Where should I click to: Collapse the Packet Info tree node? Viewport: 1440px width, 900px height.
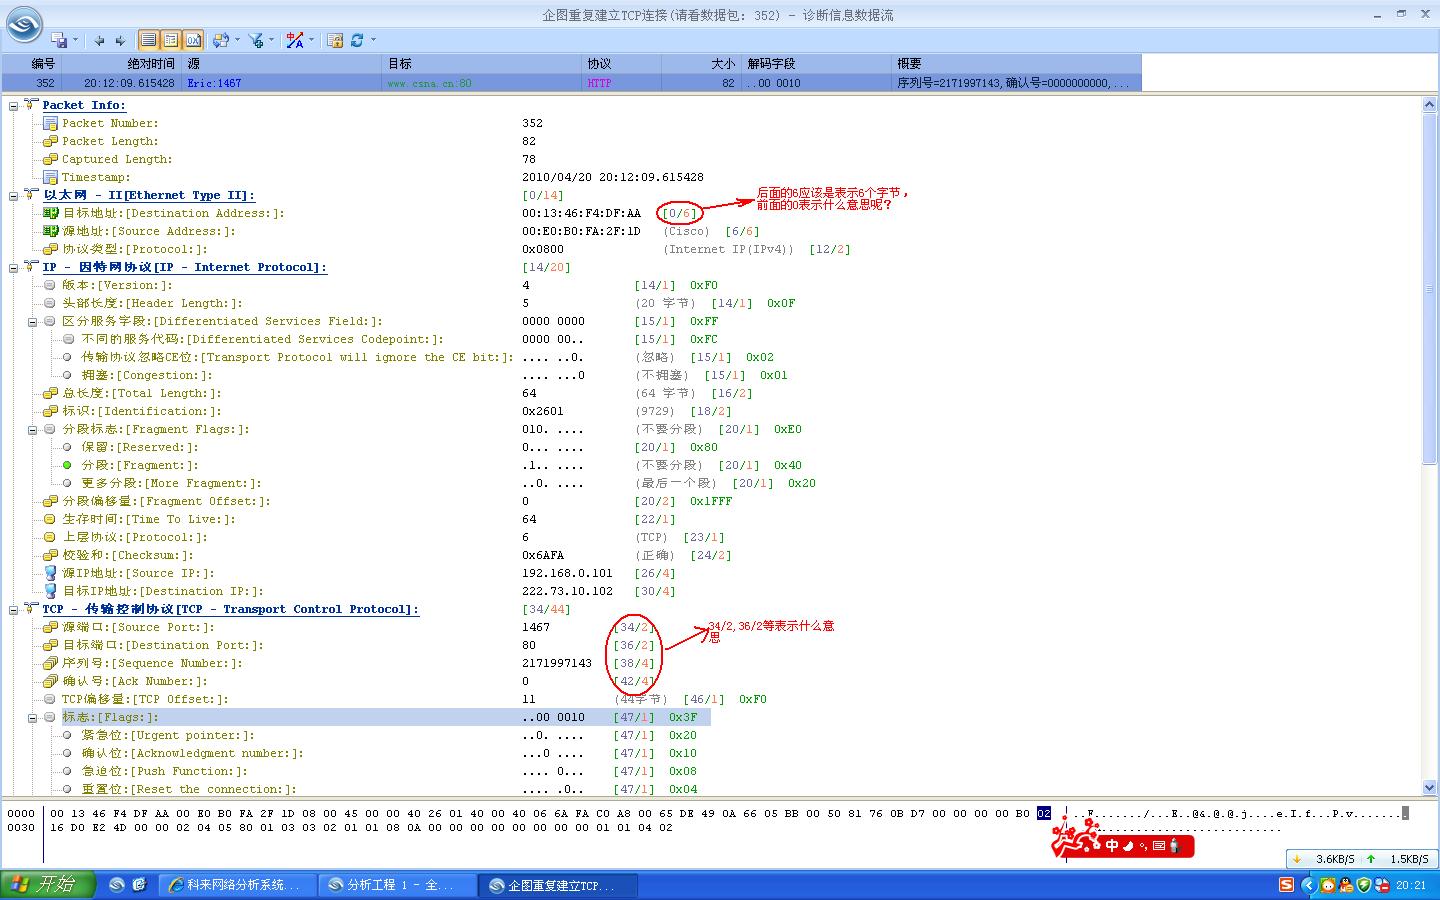point(14,105)
